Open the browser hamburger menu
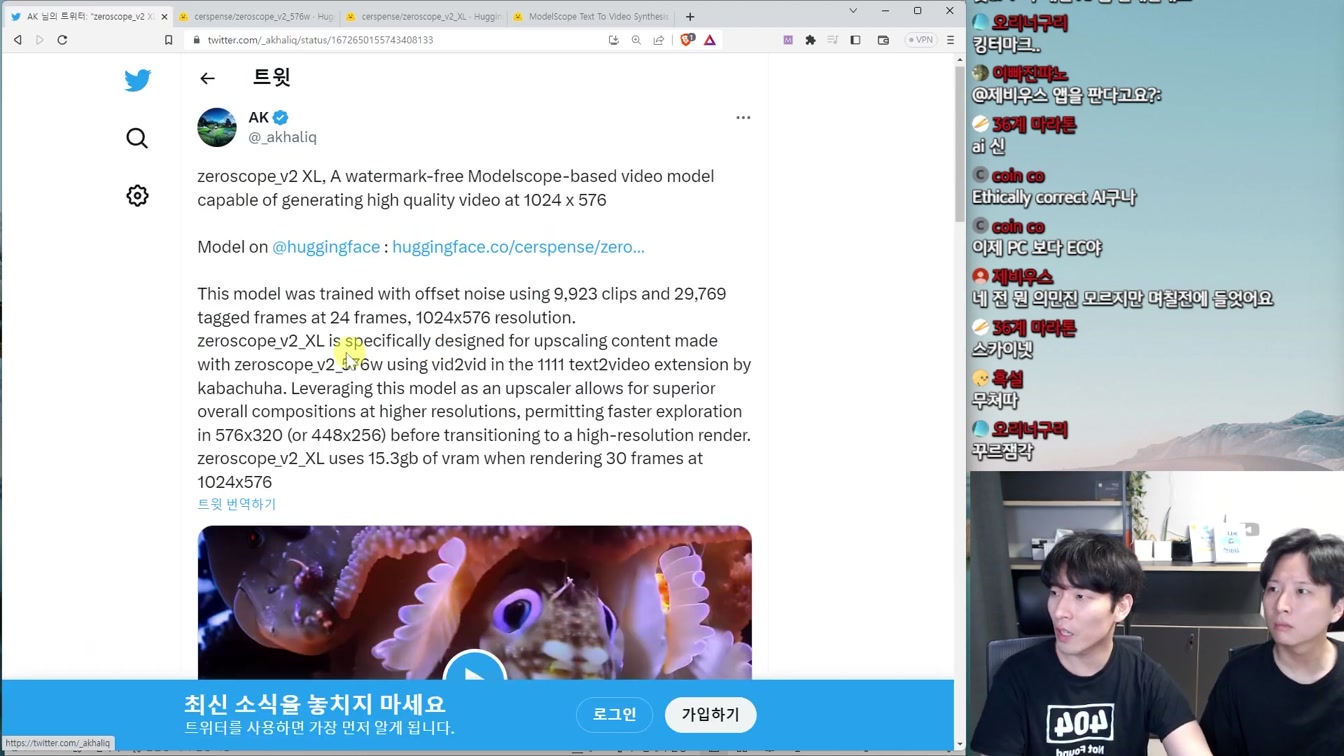 (950, 40)
